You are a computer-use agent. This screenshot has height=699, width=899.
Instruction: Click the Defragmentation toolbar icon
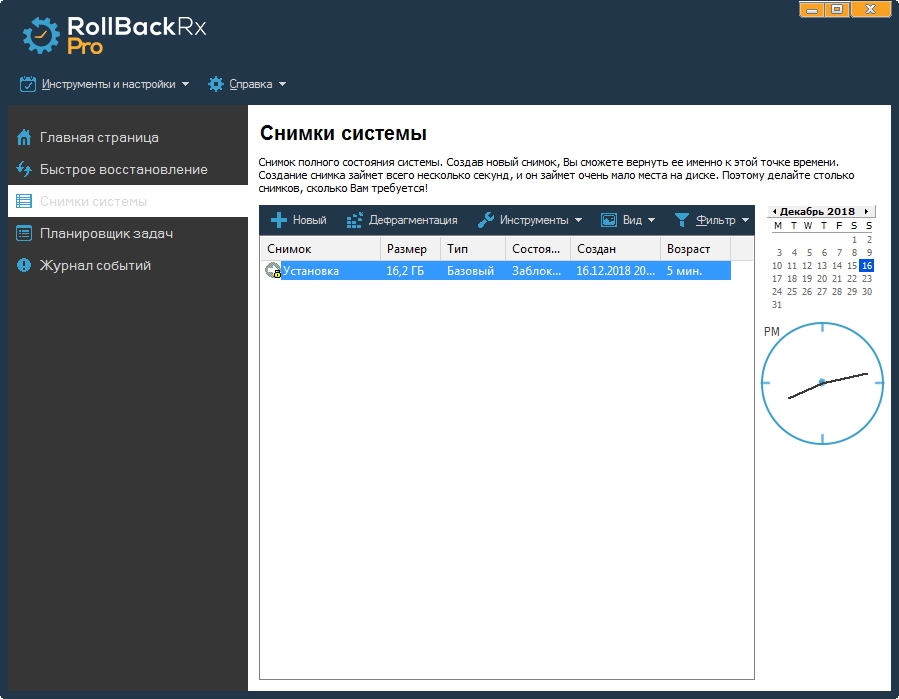pyautogui.click(x=354, y=220)
